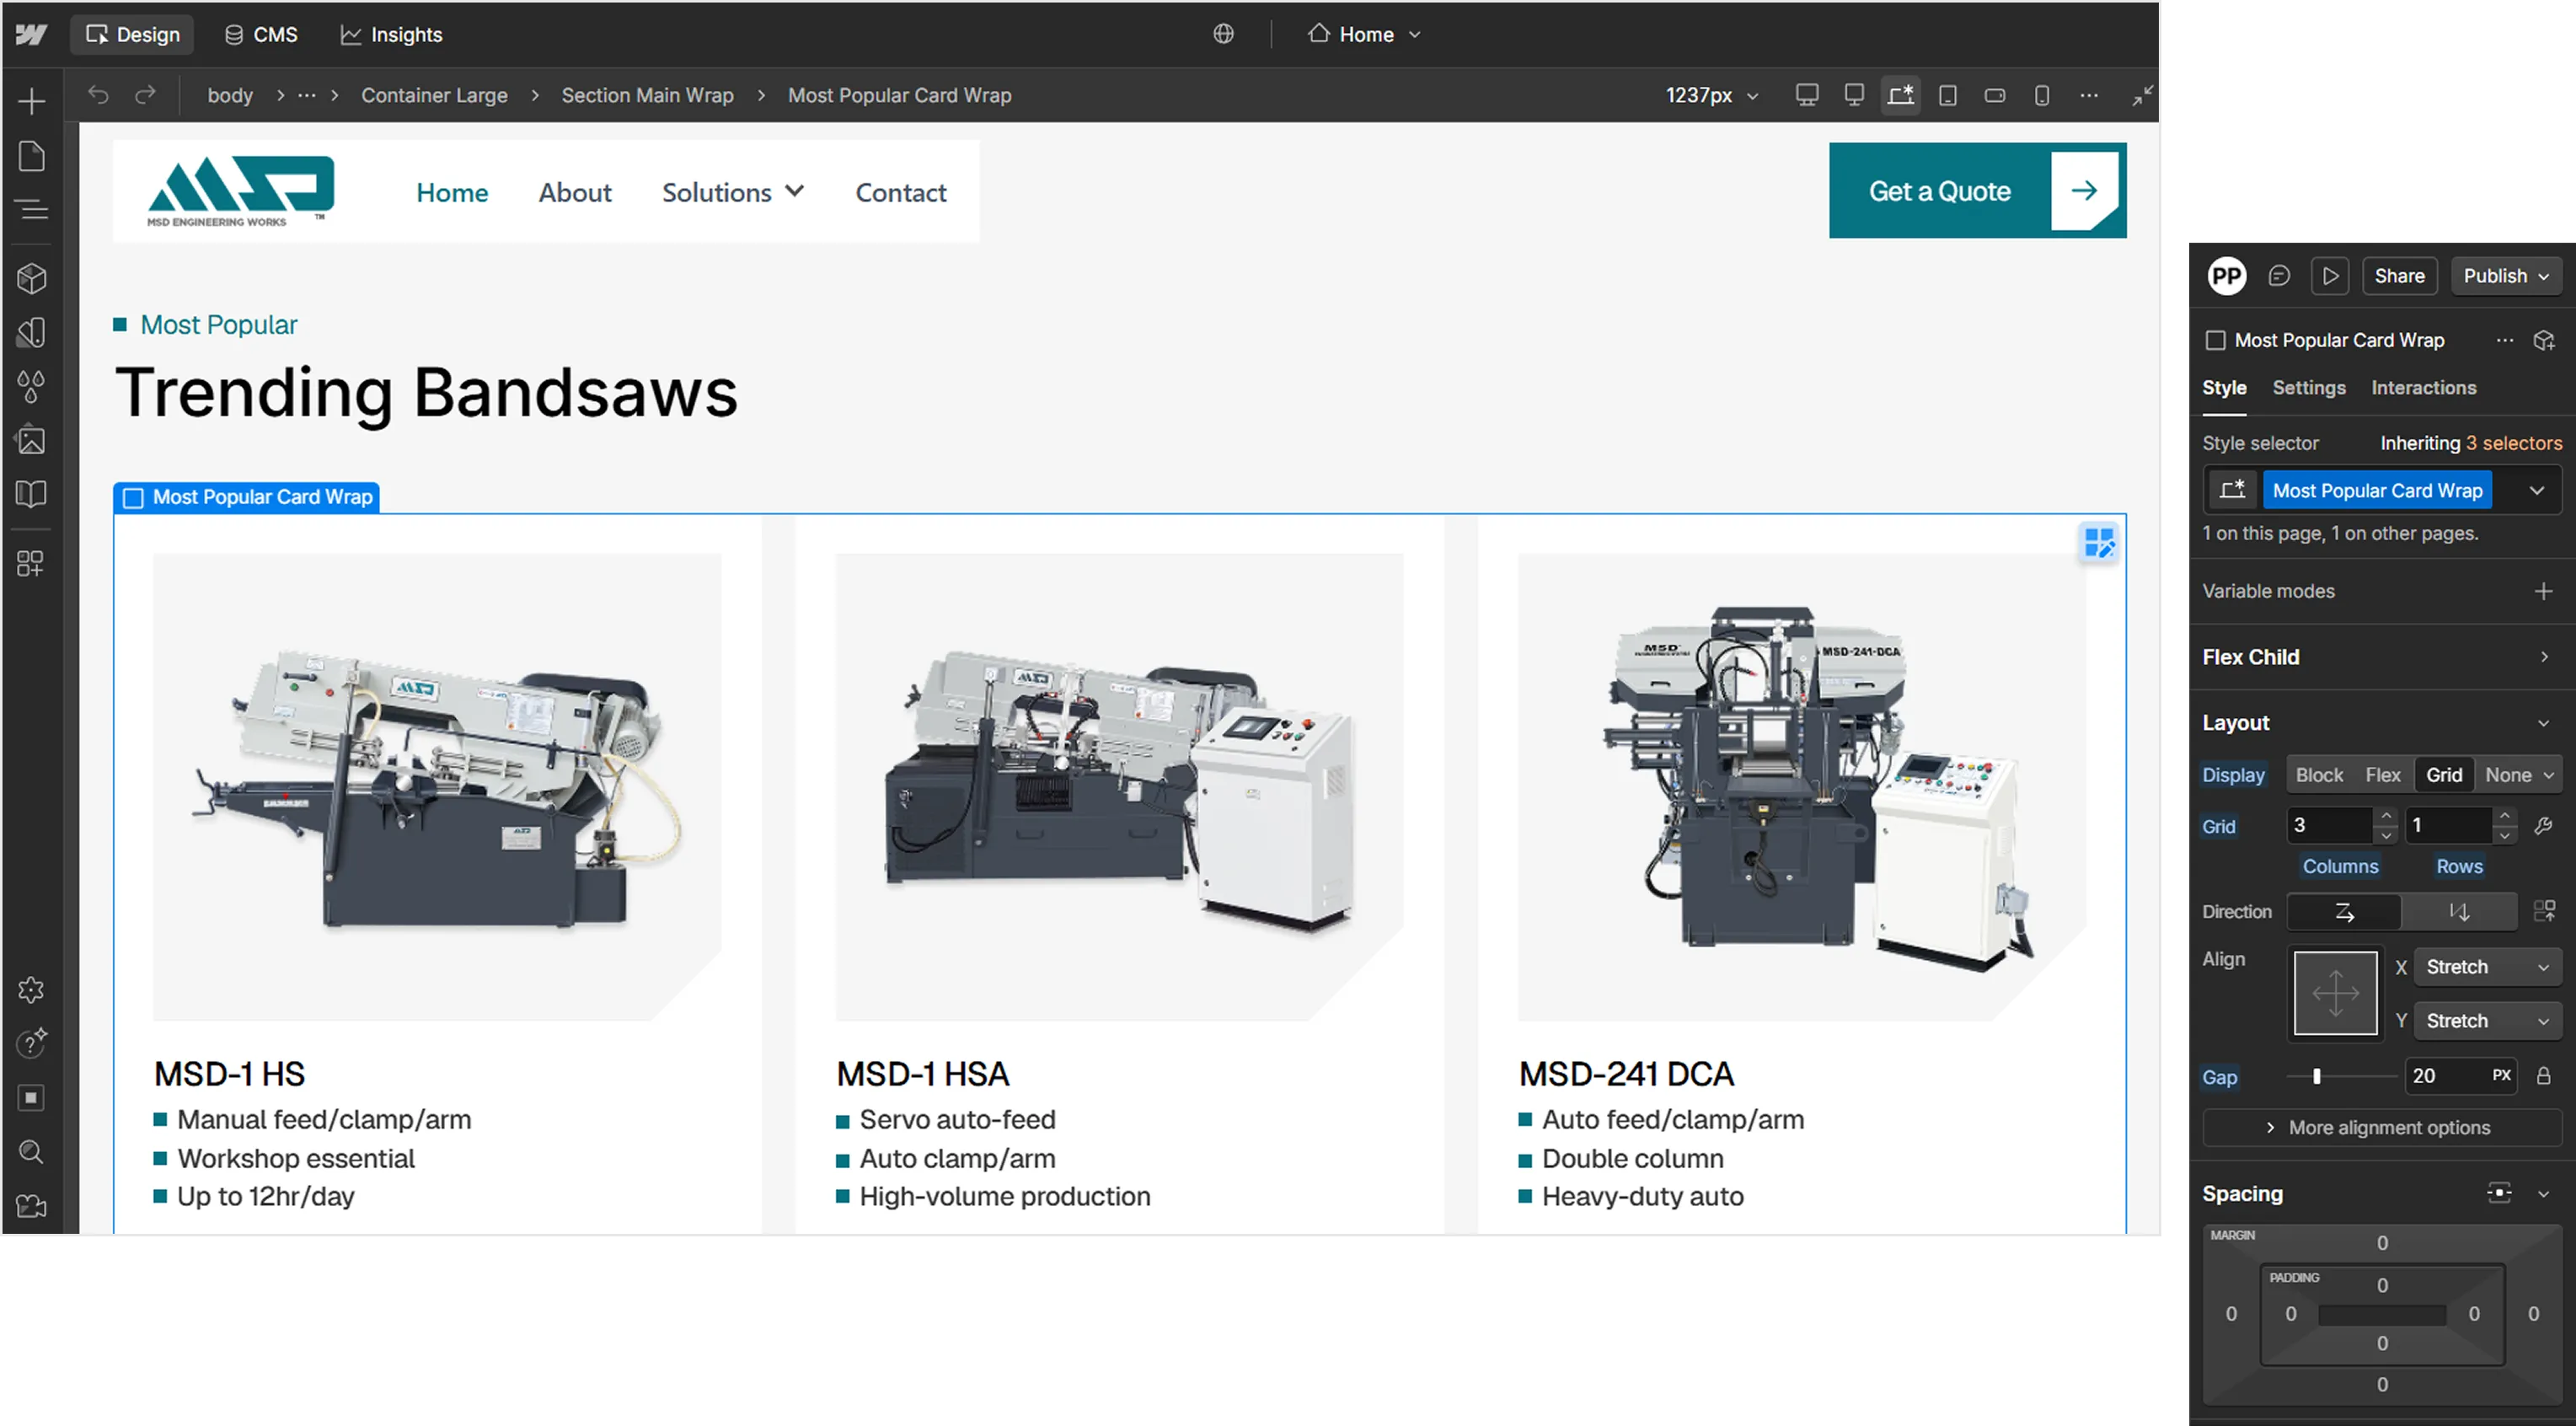2576x1426 pixels.
Task: Open the globe locale icon
Action: click(x=1223, y=34)
